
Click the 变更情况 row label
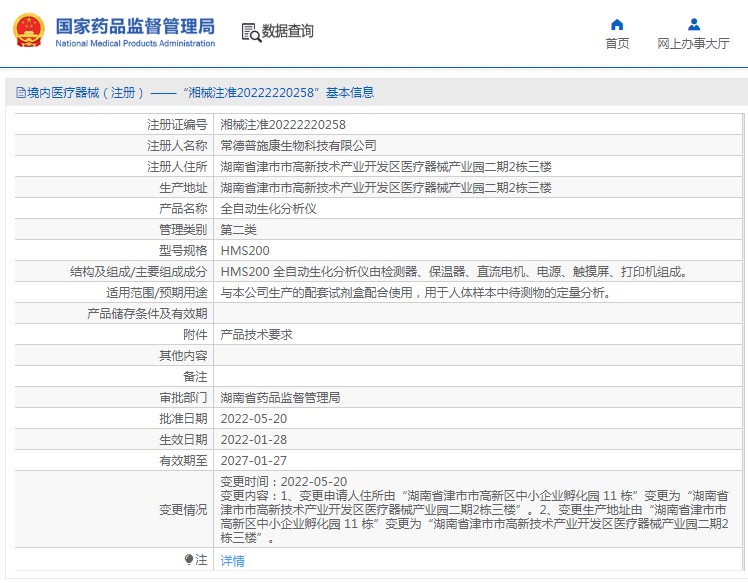click(x=183, y=510)
